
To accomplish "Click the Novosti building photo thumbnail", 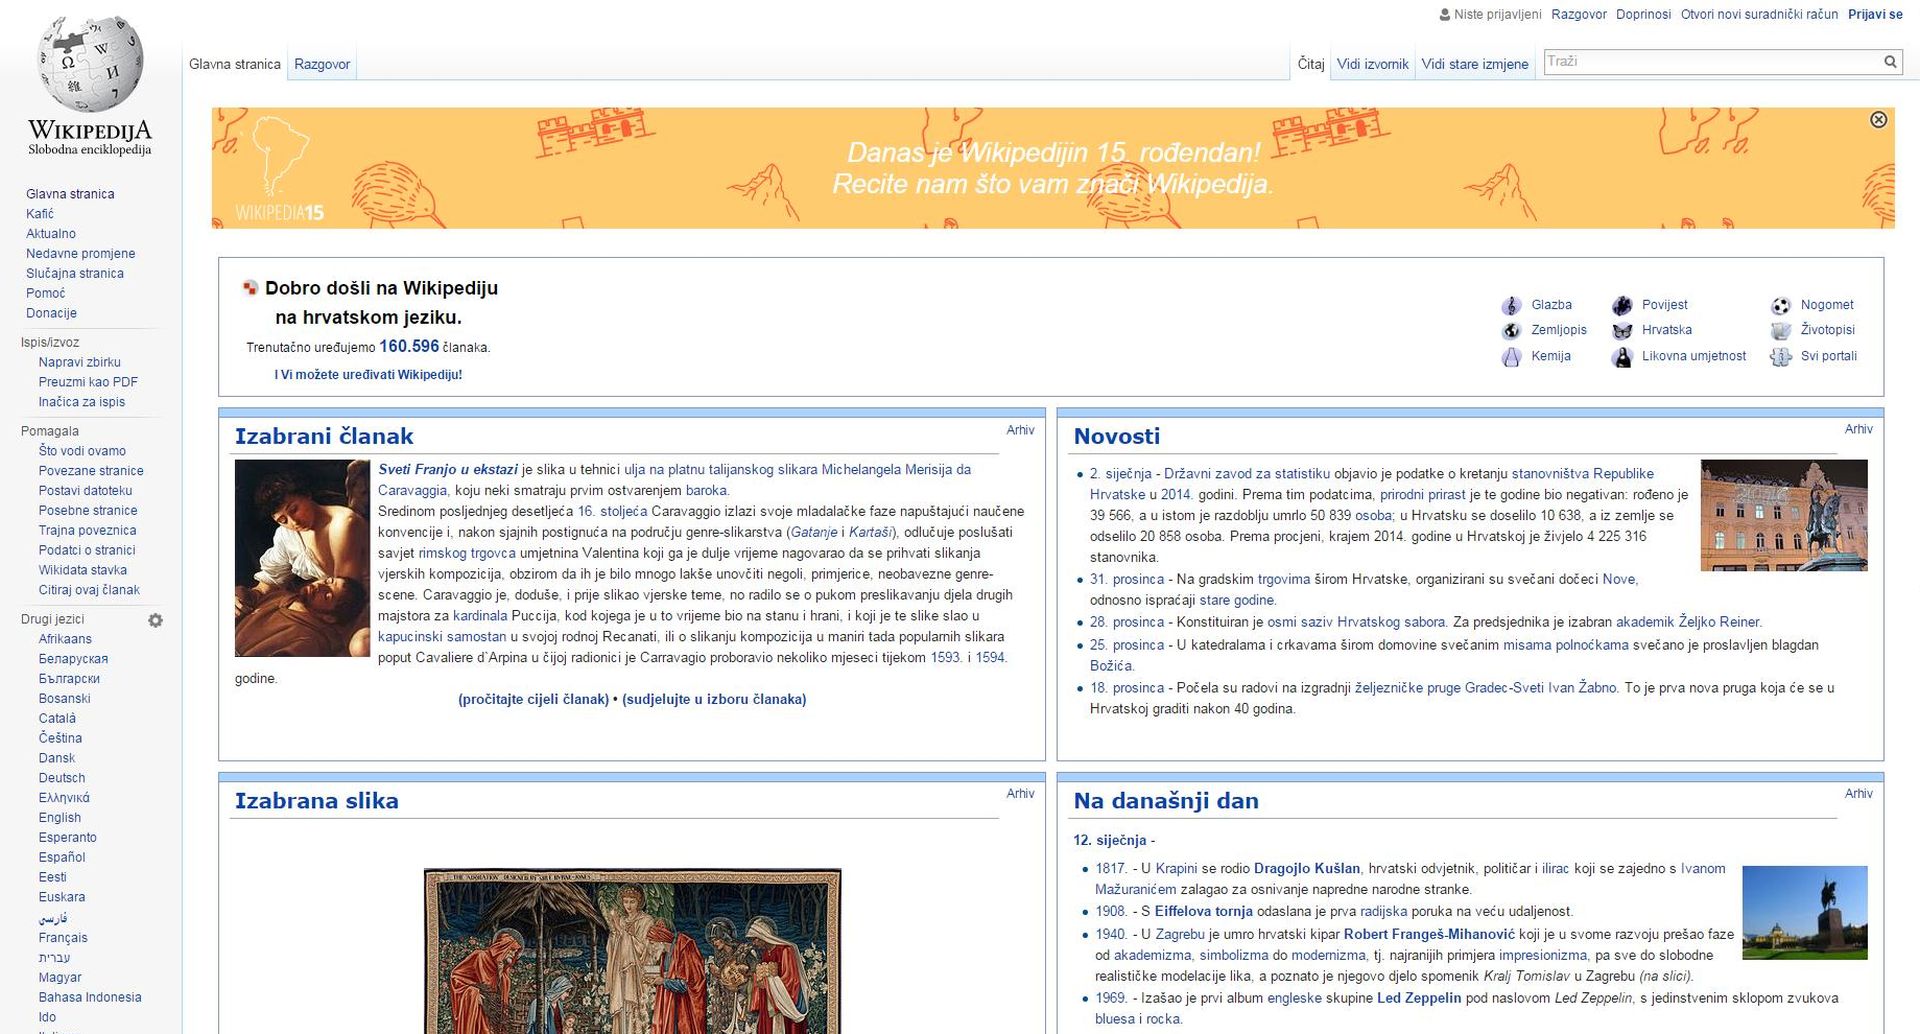I will pyautogui.click(x=1784, y=515).
